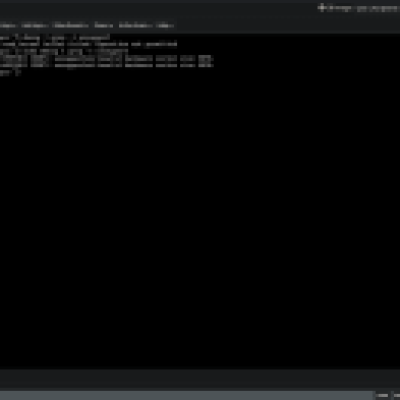
Task: Click the icon in the top-right title area
Action: point(321,7)
